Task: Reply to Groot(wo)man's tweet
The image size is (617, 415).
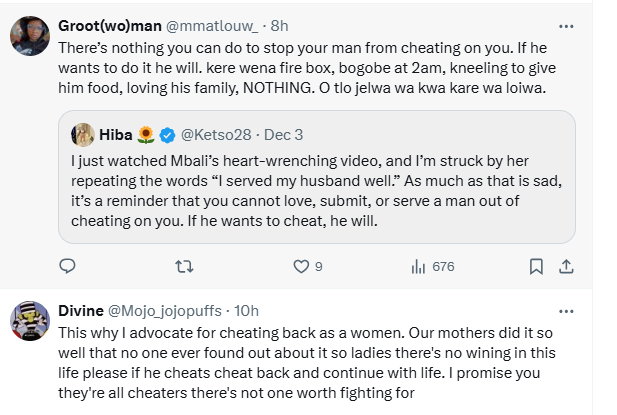Action: pos(68,266)
